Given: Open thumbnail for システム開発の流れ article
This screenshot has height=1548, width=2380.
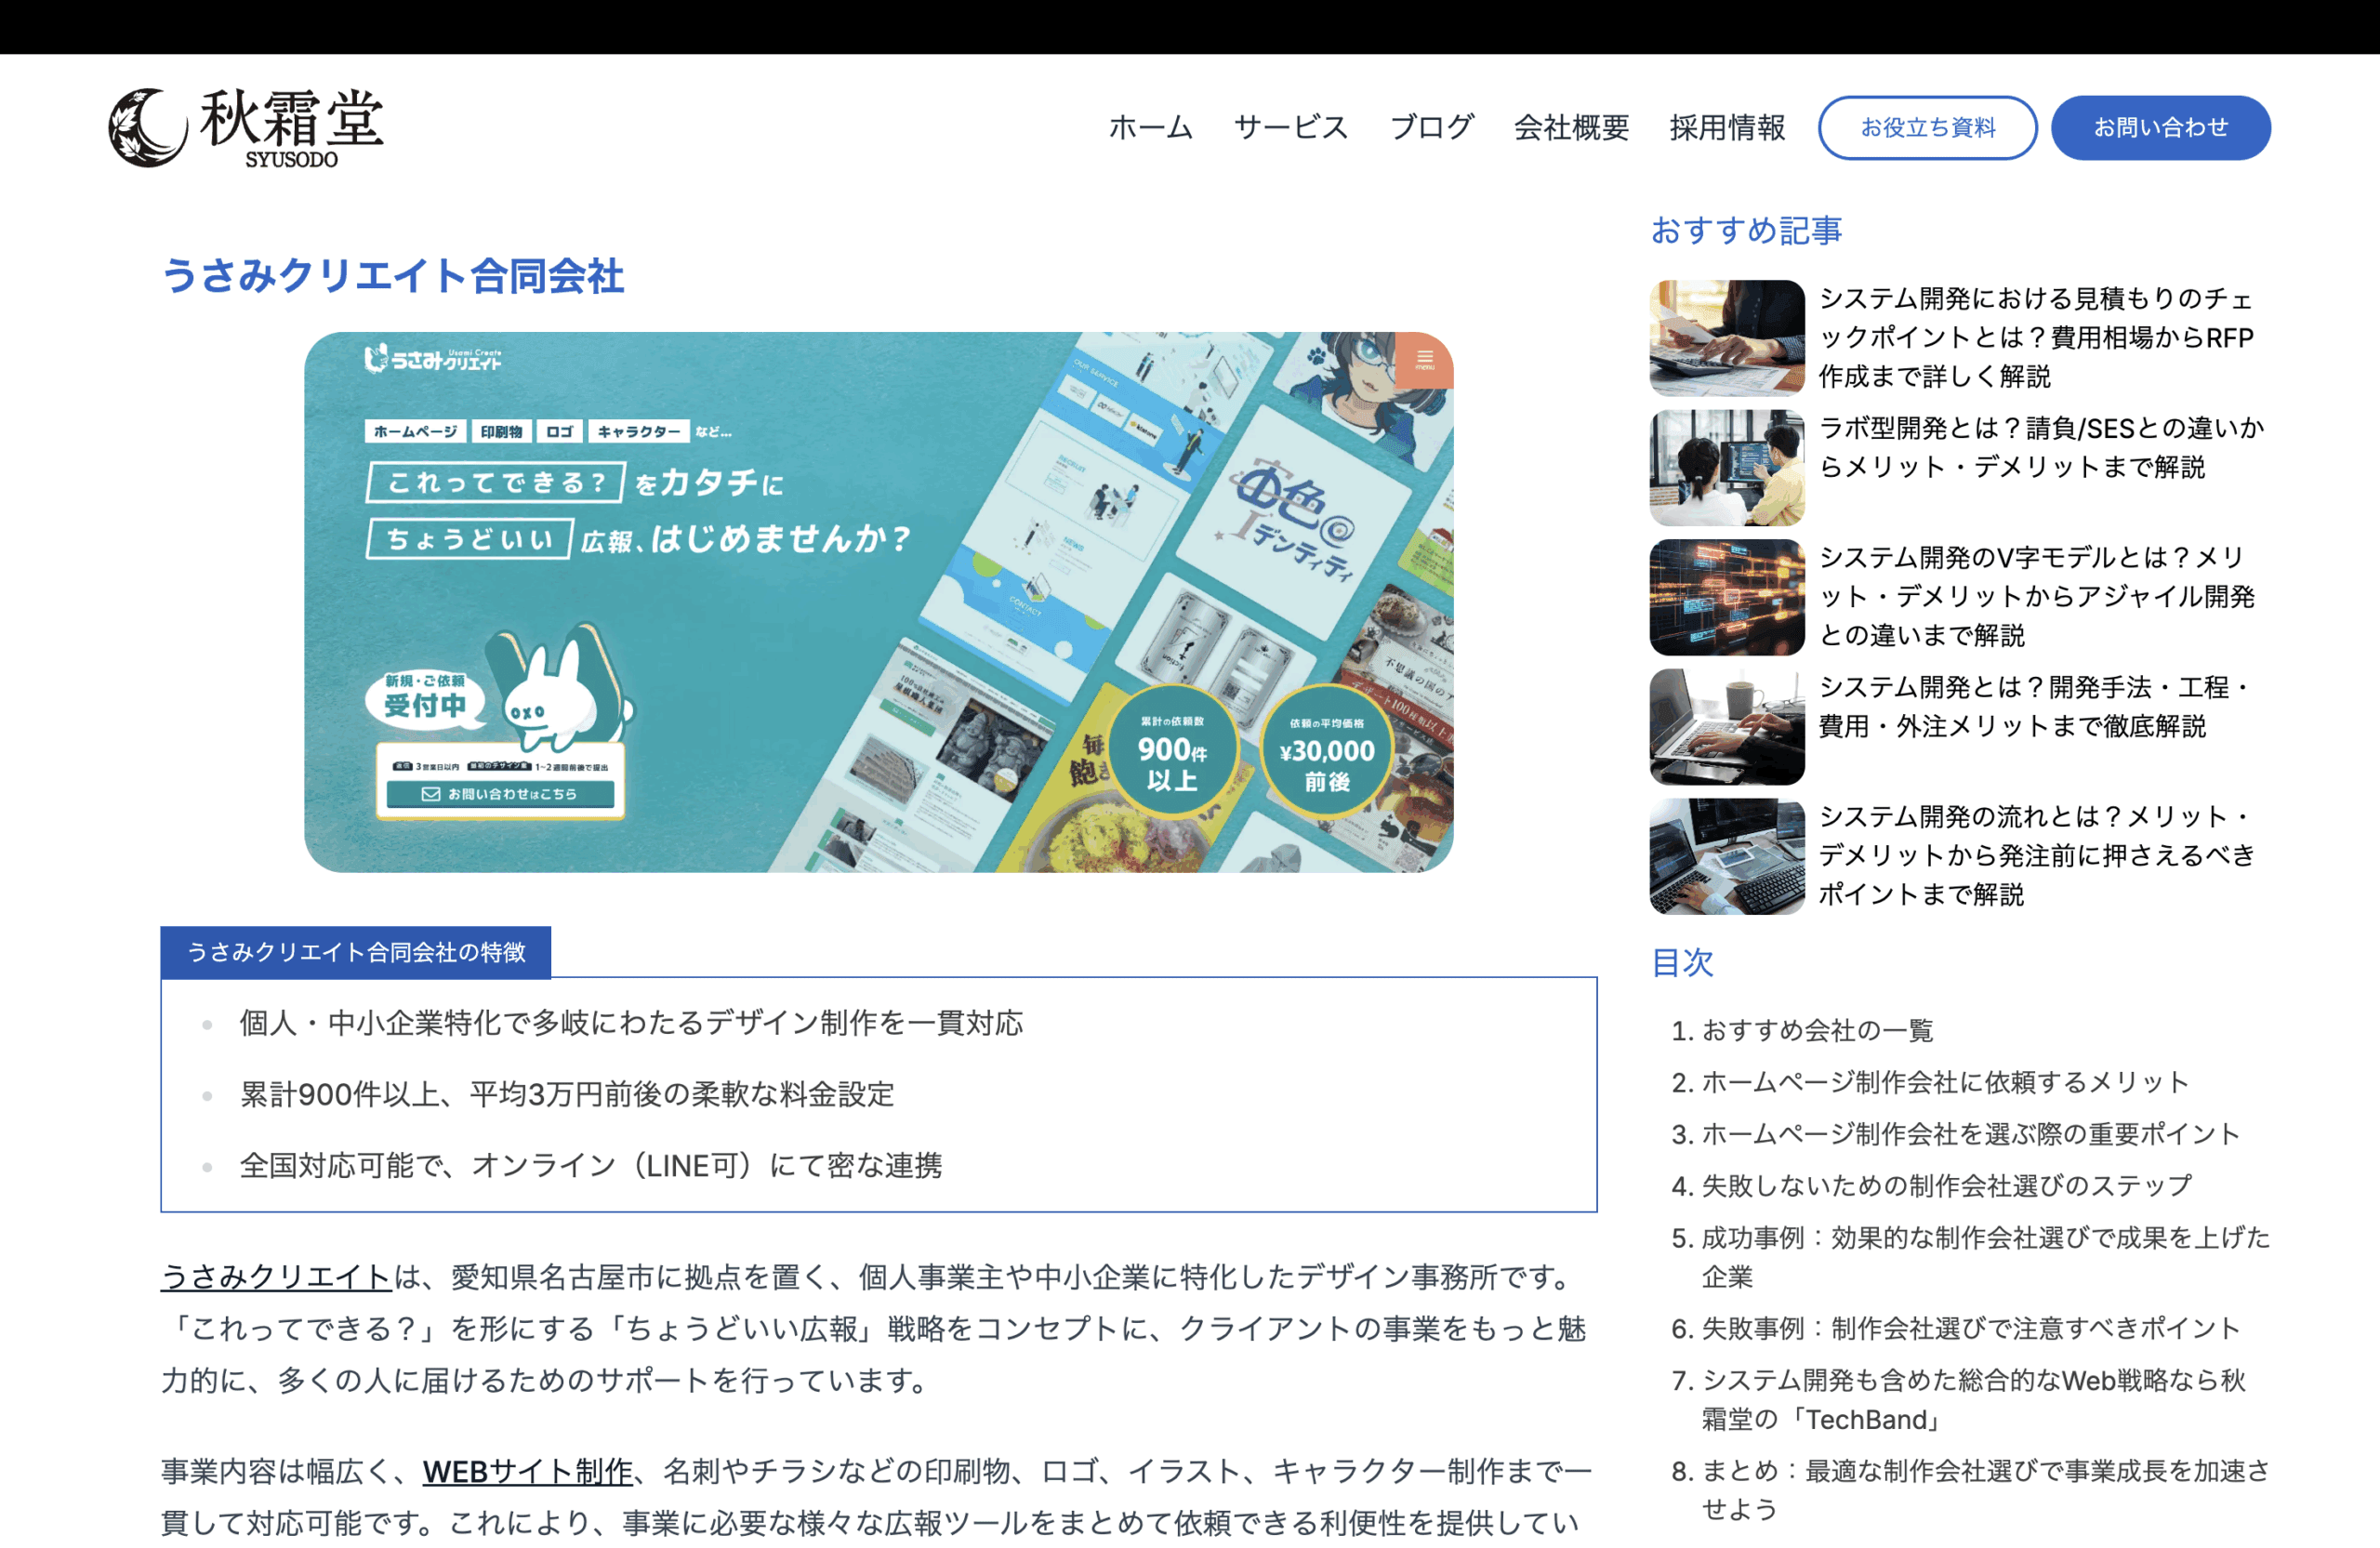Looking at the screenshot, I should [x=1726, y=856].
